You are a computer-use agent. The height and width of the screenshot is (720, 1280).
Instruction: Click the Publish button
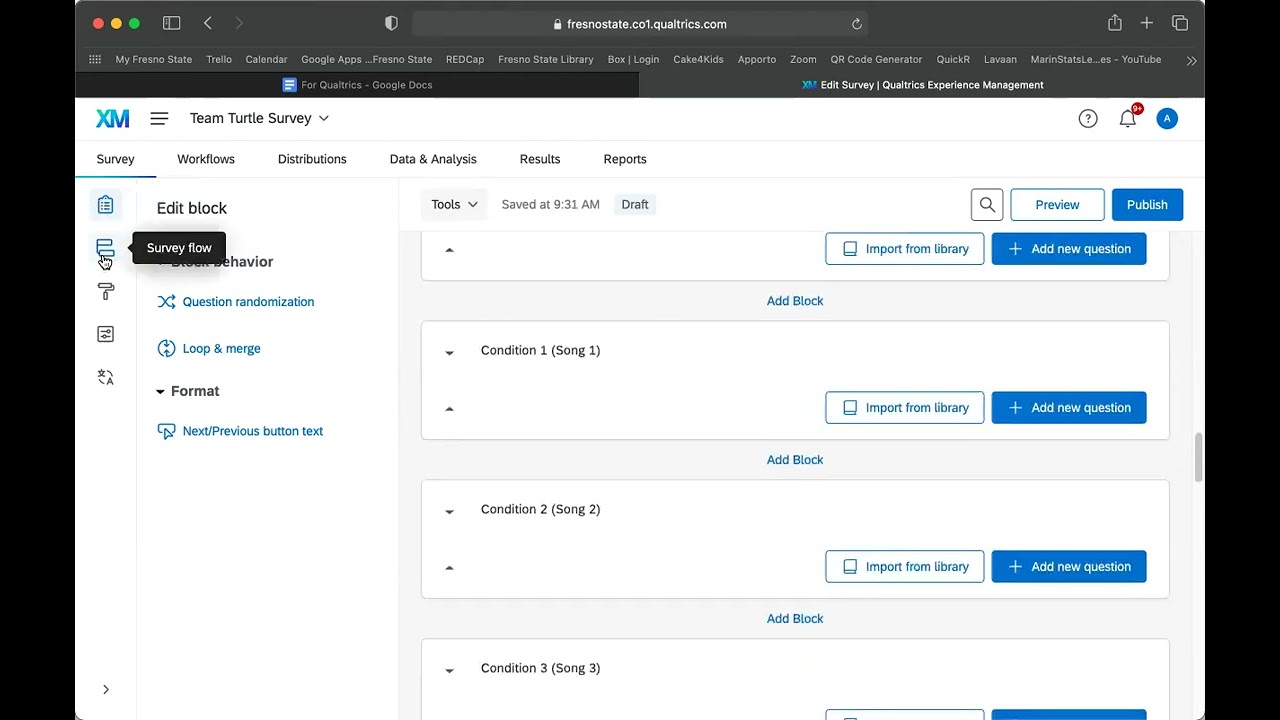(1147, 205)
